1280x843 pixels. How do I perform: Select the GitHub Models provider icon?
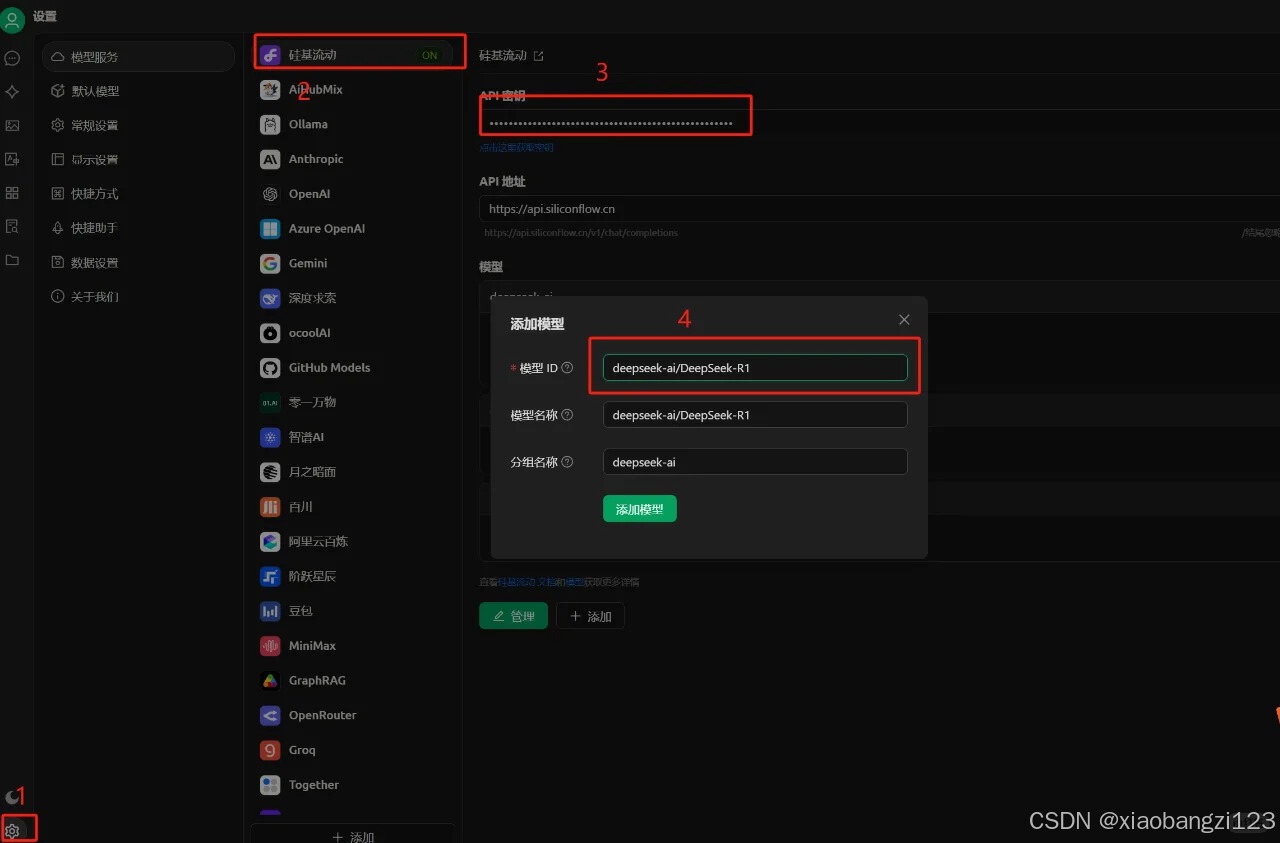coord(270,368)
